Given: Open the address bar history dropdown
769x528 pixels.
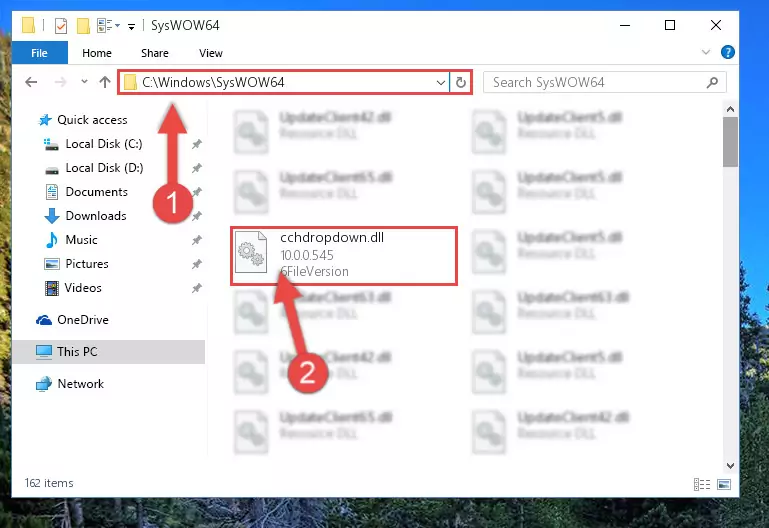Looking at the screenshot, I should tap(441, 82).
